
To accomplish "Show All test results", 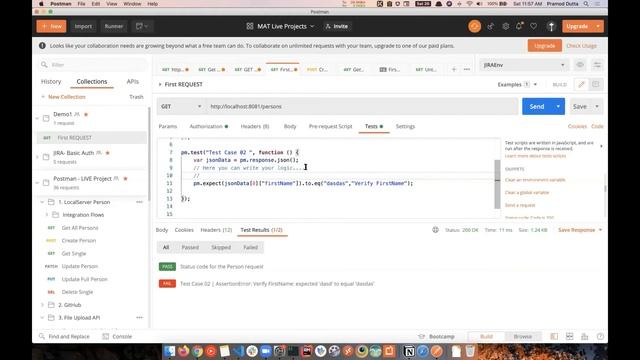I will tap(166, 247).
